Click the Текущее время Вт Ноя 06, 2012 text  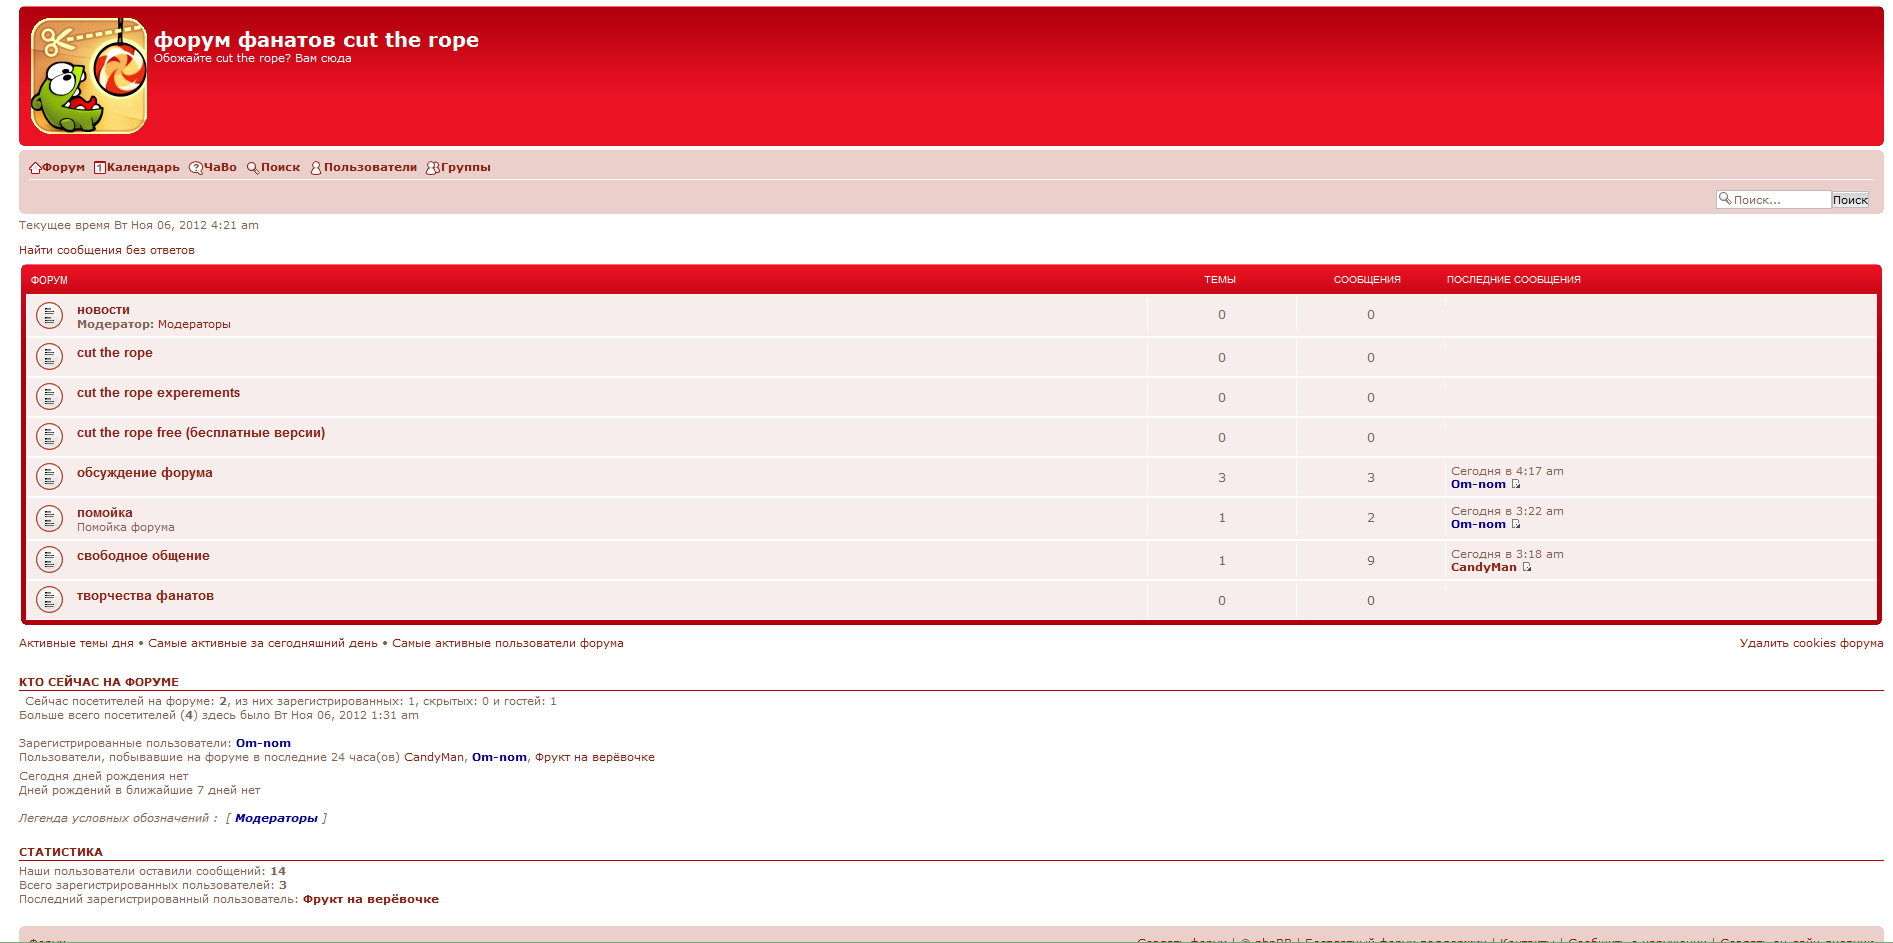(139, 225)
